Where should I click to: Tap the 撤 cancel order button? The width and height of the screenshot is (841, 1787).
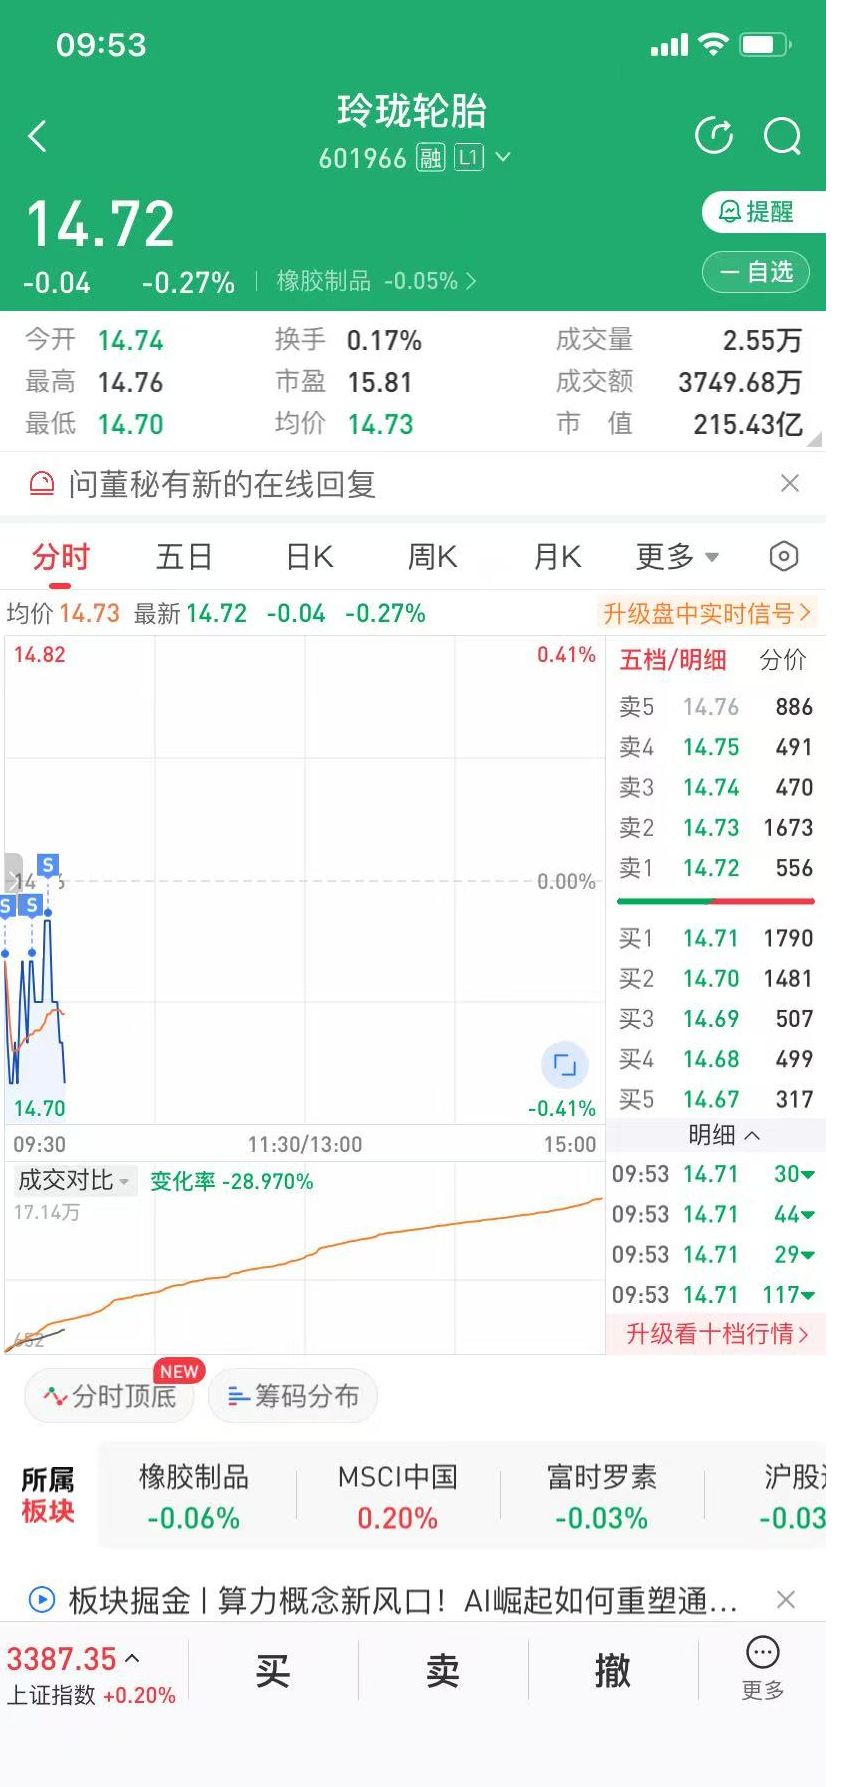(x=613, y=1671)
